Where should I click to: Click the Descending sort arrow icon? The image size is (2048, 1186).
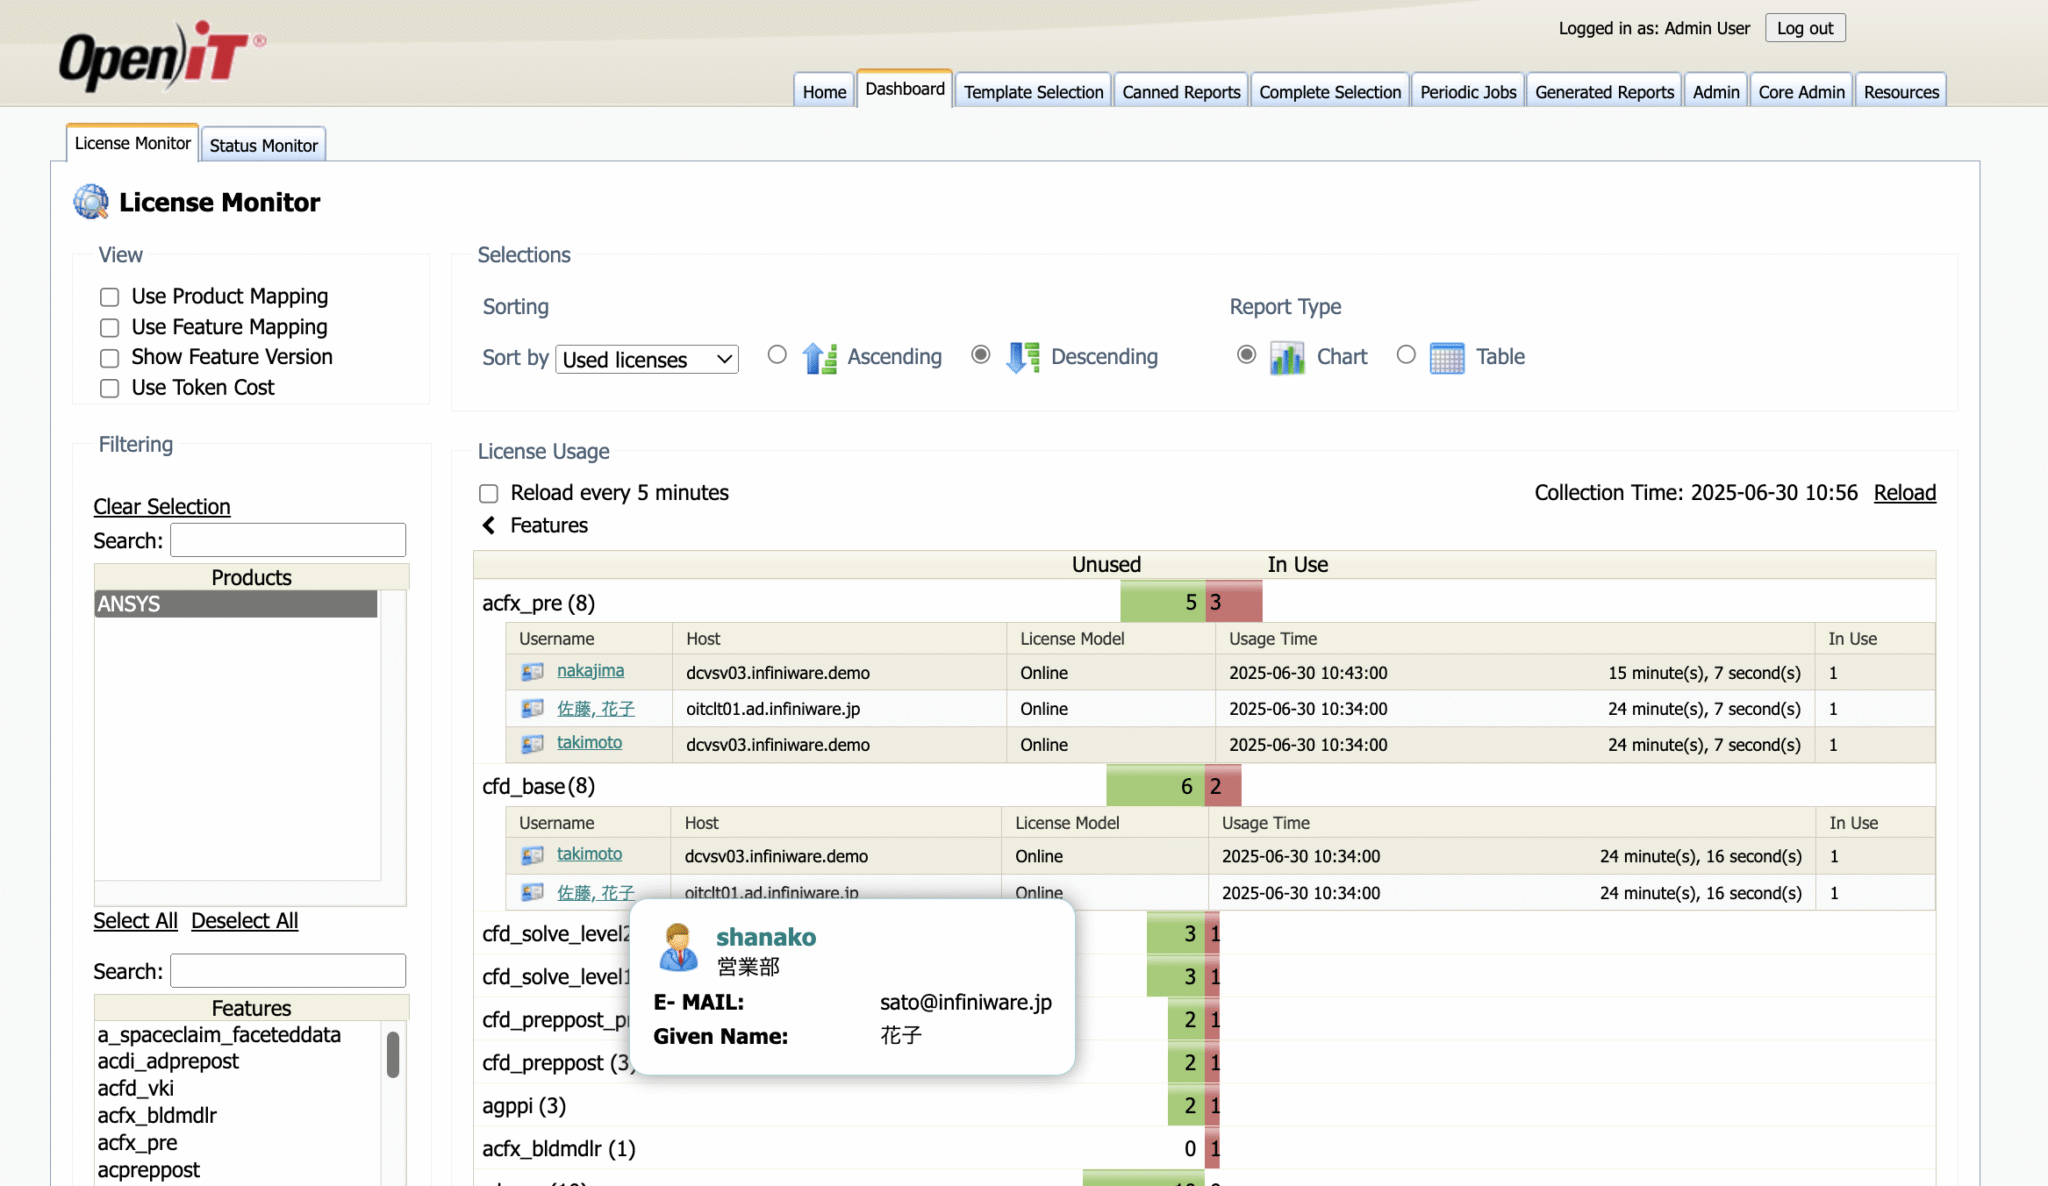1022,357
